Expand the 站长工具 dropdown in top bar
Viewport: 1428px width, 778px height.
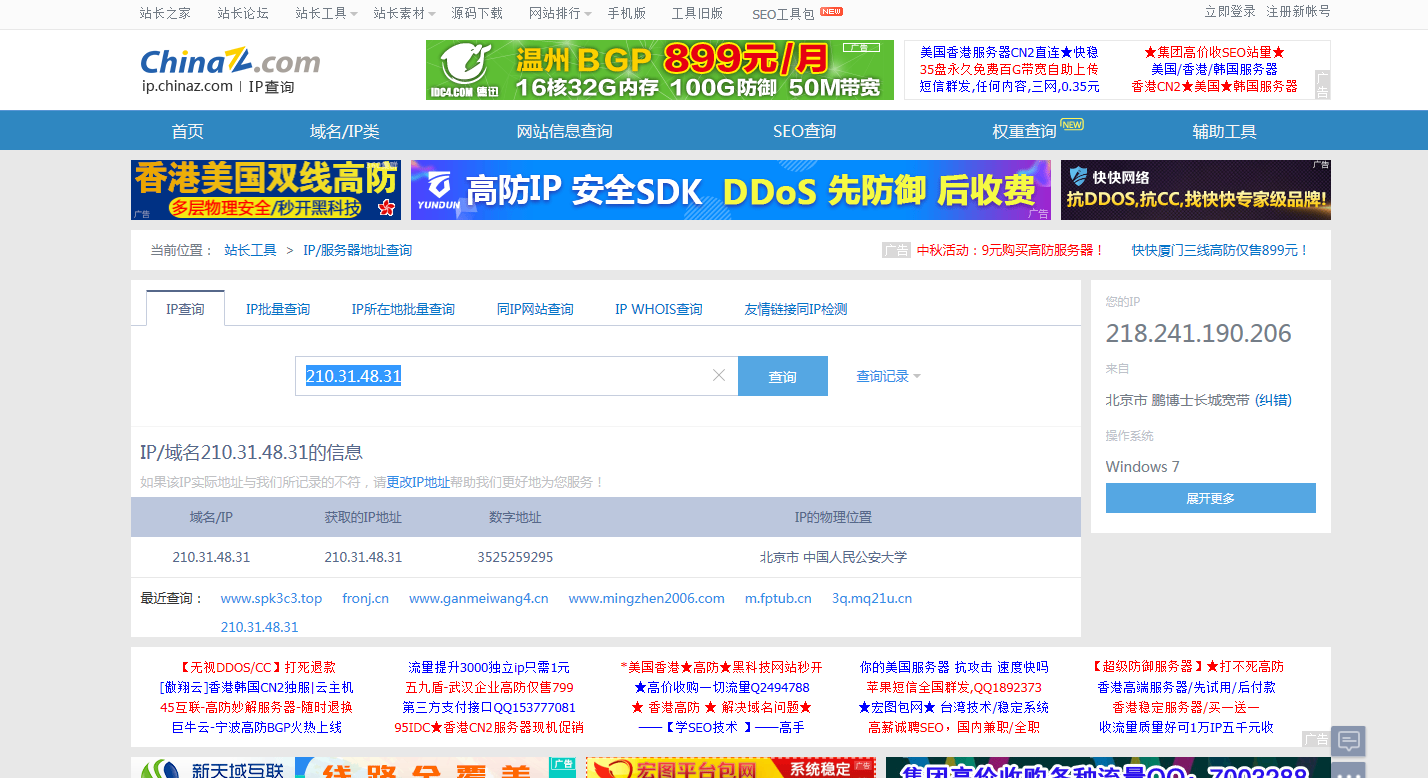(326, 13)
